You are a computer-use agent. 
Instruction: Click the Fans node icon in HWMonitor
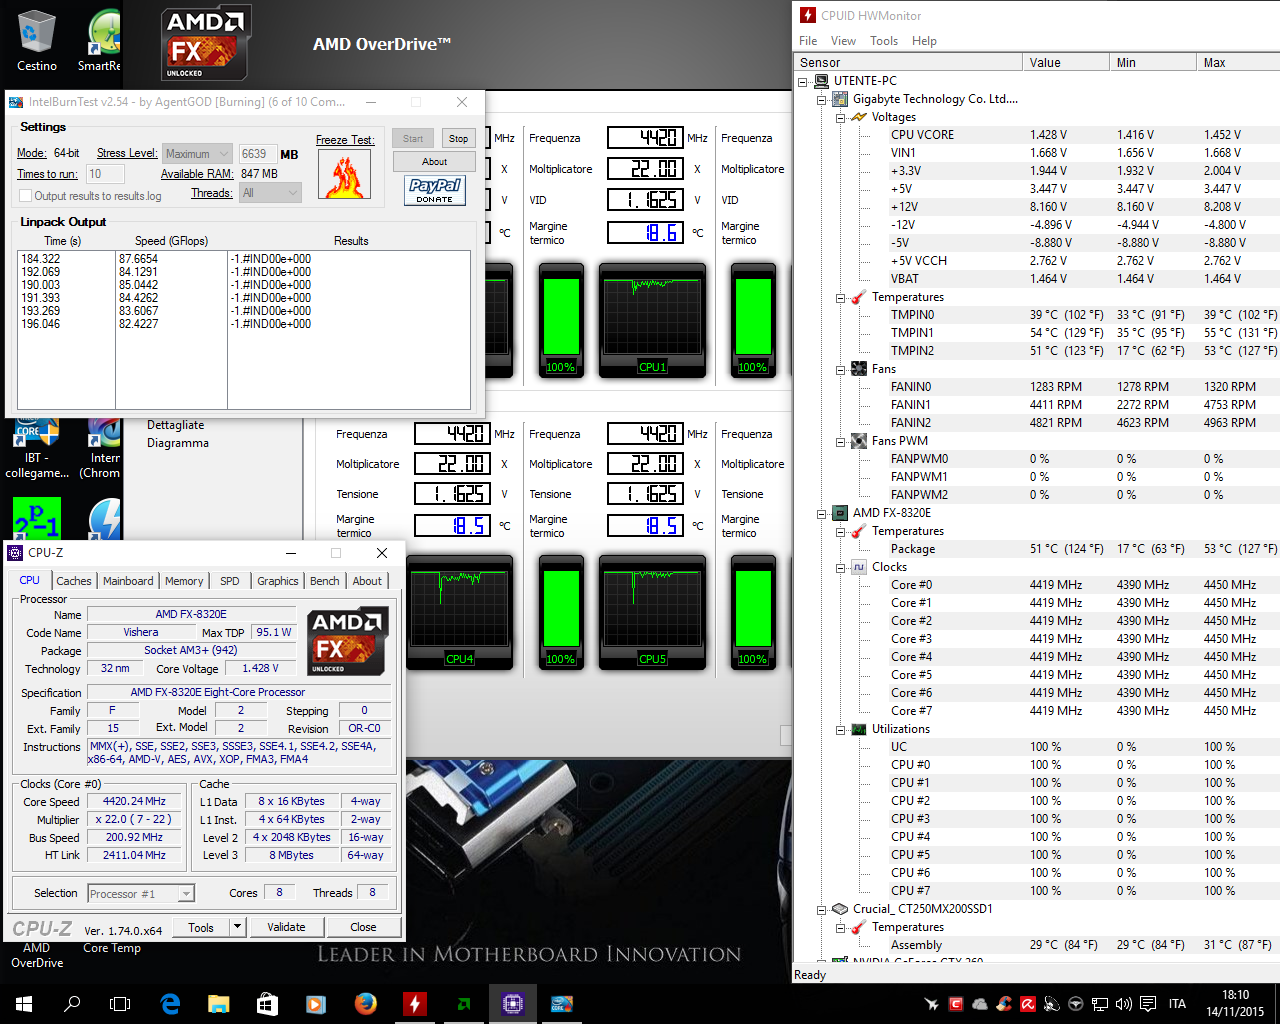(859, 369)
